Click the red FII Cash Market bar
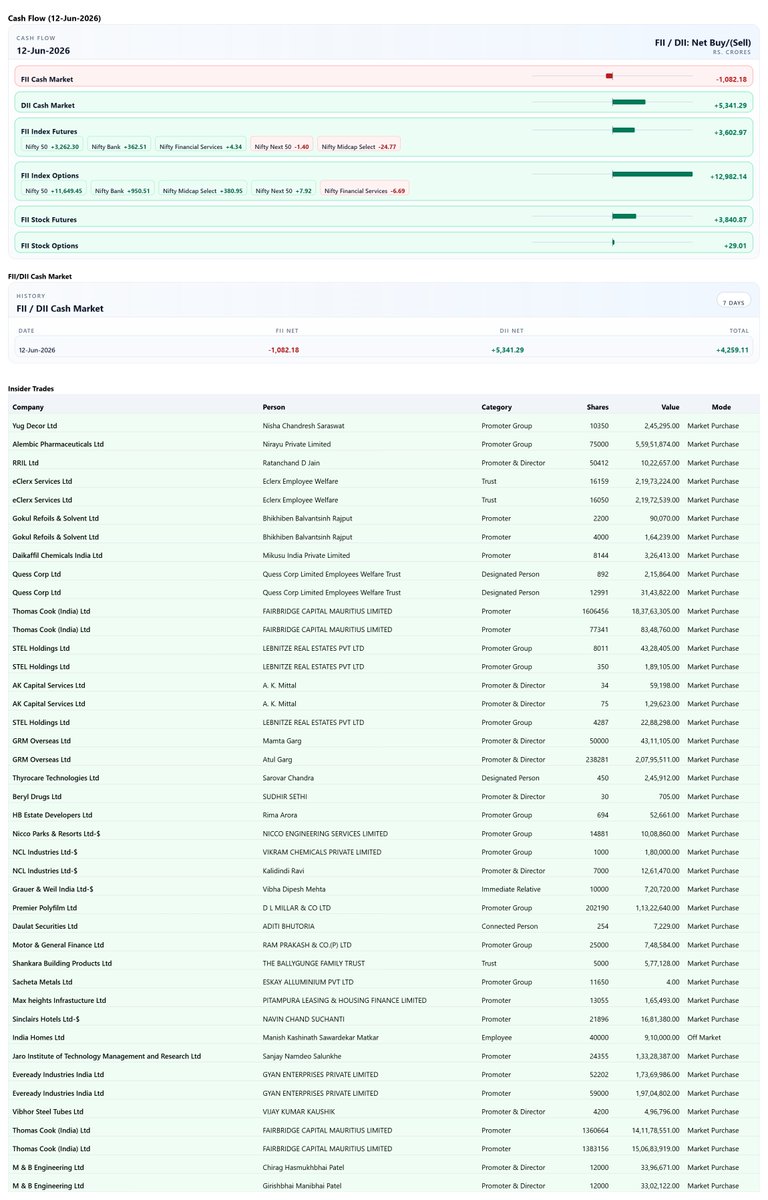768x1200 pixels. click(x=609, y=76)
